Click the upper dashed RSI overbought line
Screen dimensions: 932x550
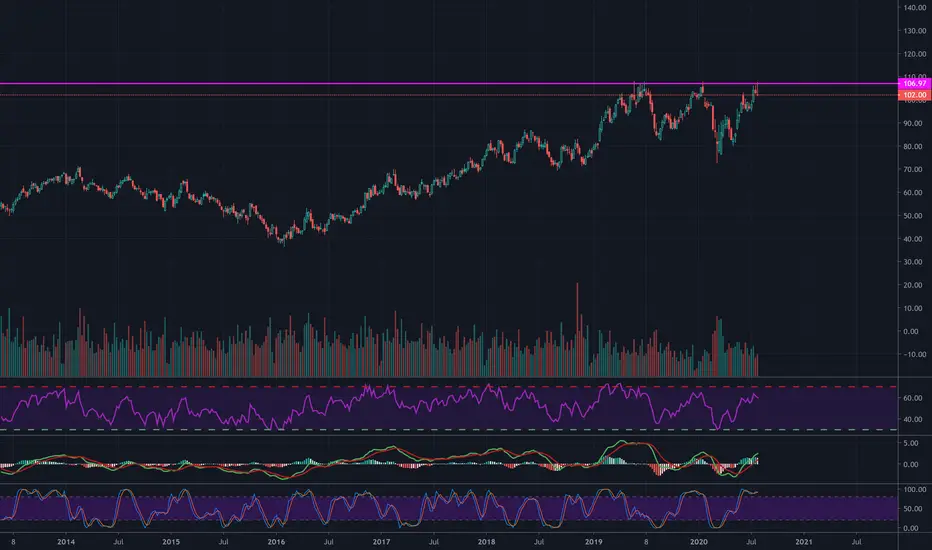(449, 387)
